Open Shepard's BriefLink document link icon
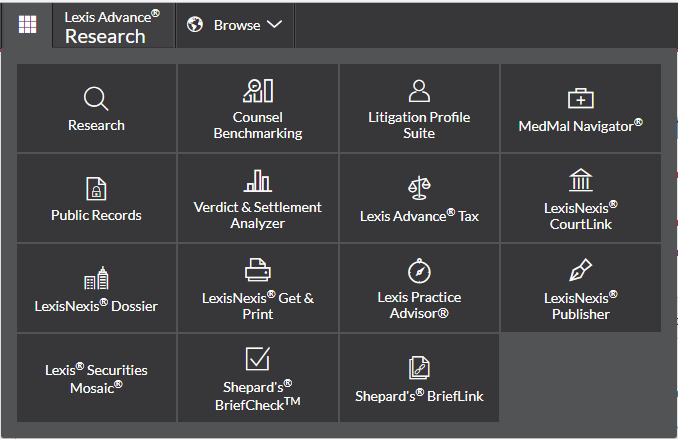The width and height of the screenshot is (678, 439). 419,368
